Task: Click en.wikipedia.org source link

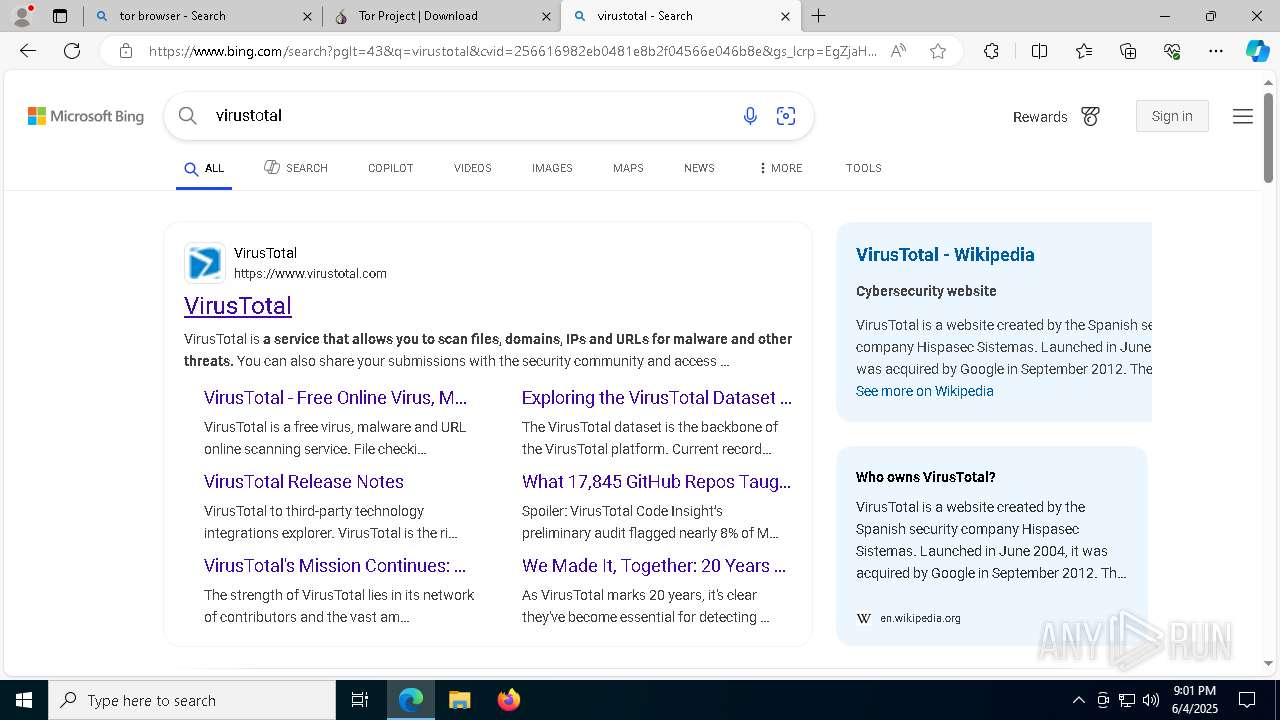Action: (x=920, y=618)
